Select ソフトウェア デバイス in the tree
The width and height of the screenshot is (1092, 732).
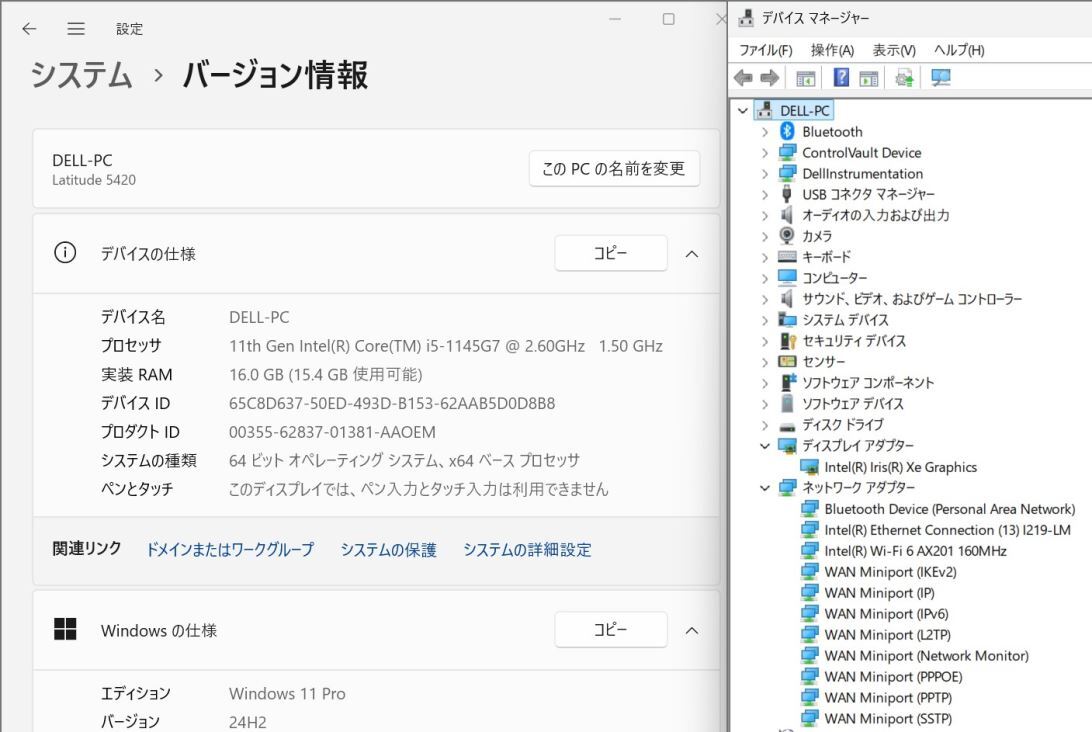coord(852,404)
